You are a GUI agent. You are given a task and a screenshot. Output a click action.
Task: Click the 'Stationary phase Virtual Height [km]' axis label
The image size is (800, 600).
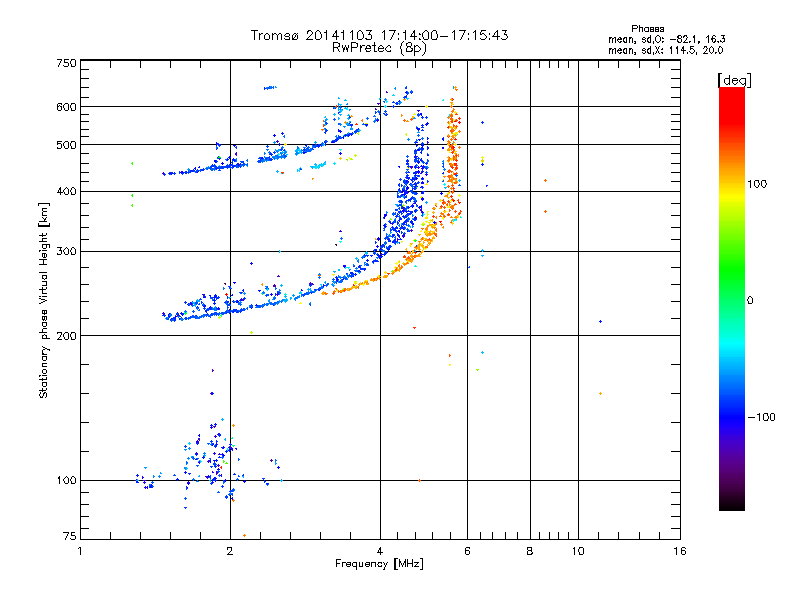click(x=44, y=300)
